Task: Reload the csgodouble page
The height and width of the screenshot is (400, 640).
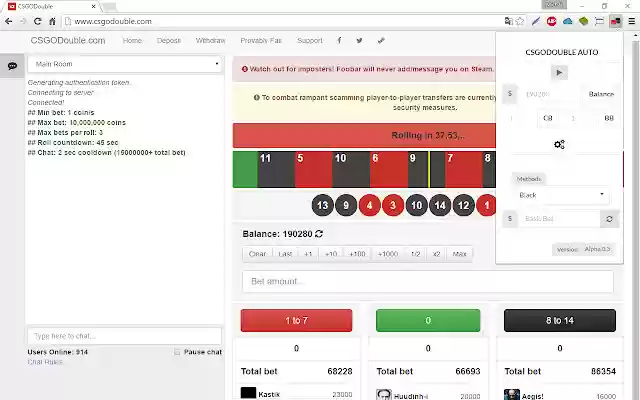Action: pyautogui.click(x=38, y=21)
